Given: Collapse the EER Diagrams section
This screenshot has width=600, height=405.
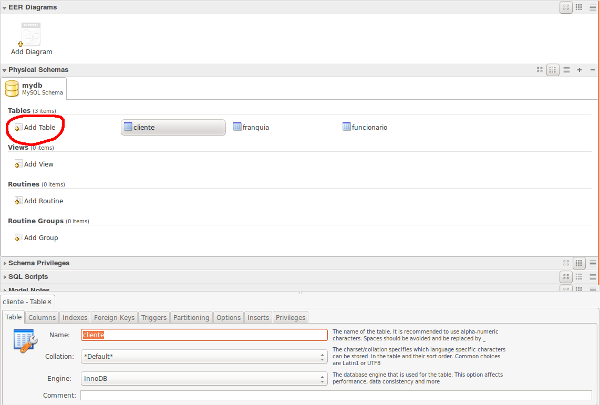Looking at the screenshot, I should pyautogui.click(x=4, y=8).
